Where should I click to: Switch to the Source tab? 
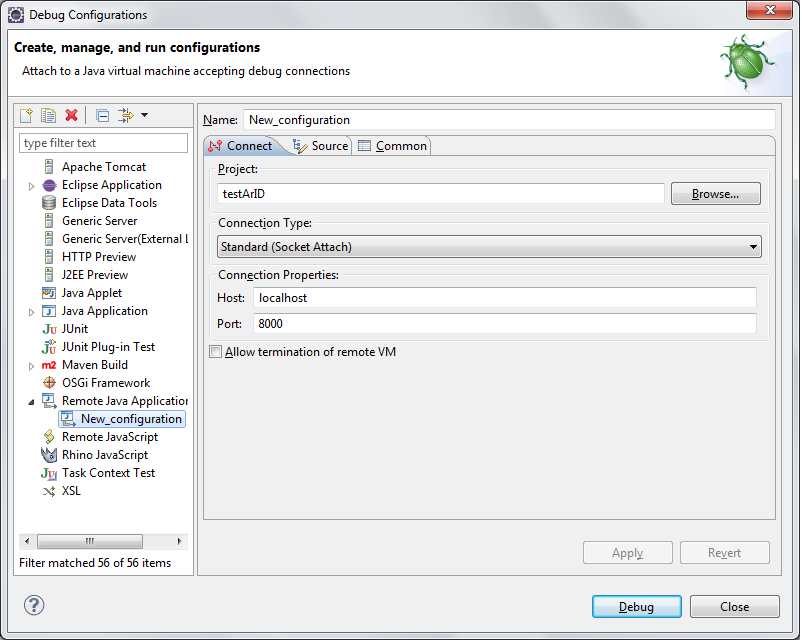pyautogui.click(x=321, y=146)
